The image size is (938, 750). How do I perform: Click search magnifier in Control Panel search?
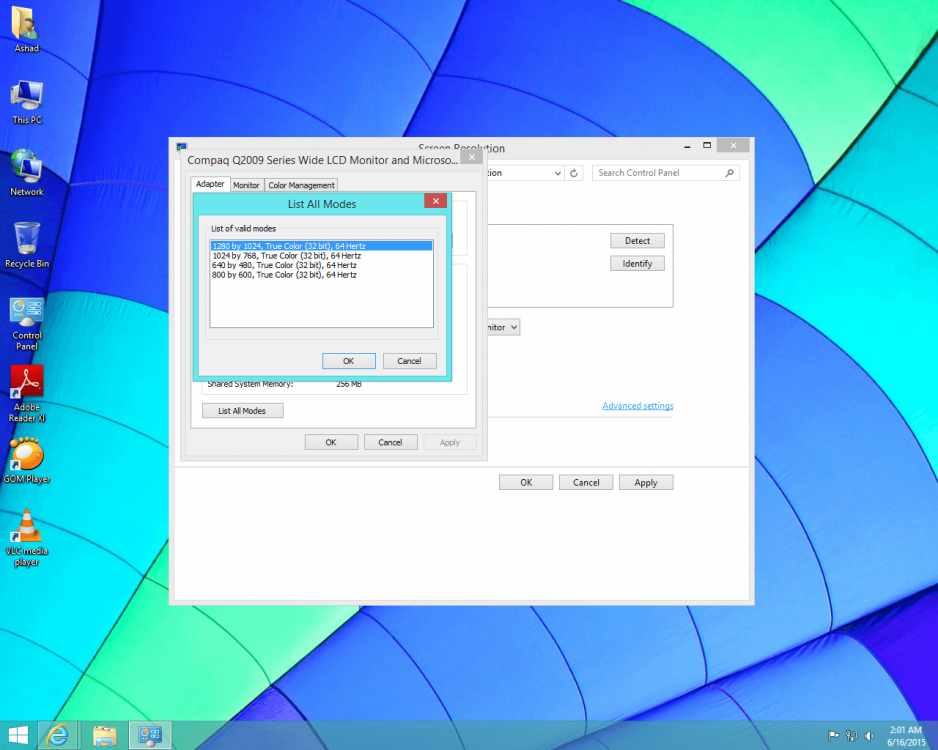(x=730, y=173)
